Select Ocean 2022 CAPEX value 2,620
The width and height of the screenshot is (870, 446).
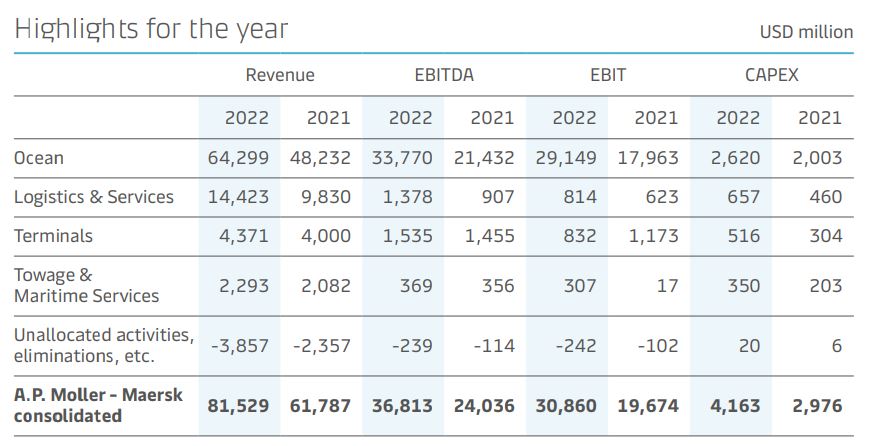coord(735,158)
